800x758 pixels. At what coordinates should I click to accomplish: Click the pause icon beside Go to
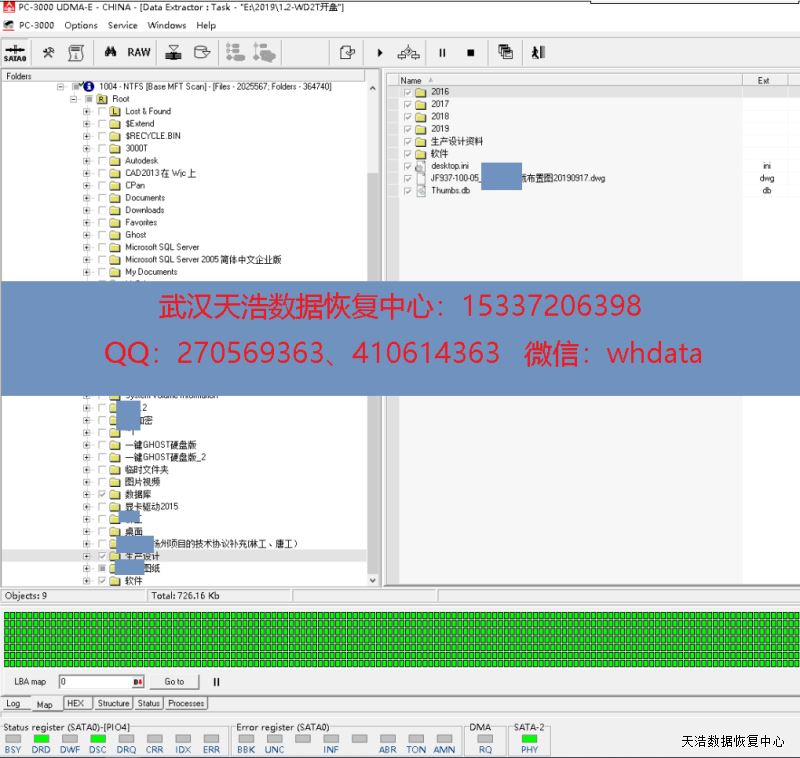coord(216,682)
